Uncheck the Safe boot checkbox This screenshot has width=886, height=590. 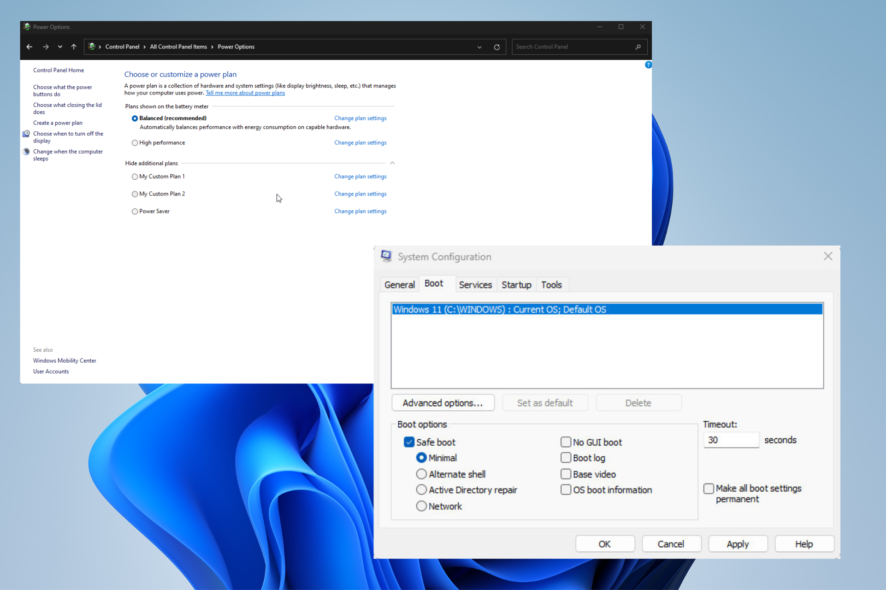pos(409,442)
